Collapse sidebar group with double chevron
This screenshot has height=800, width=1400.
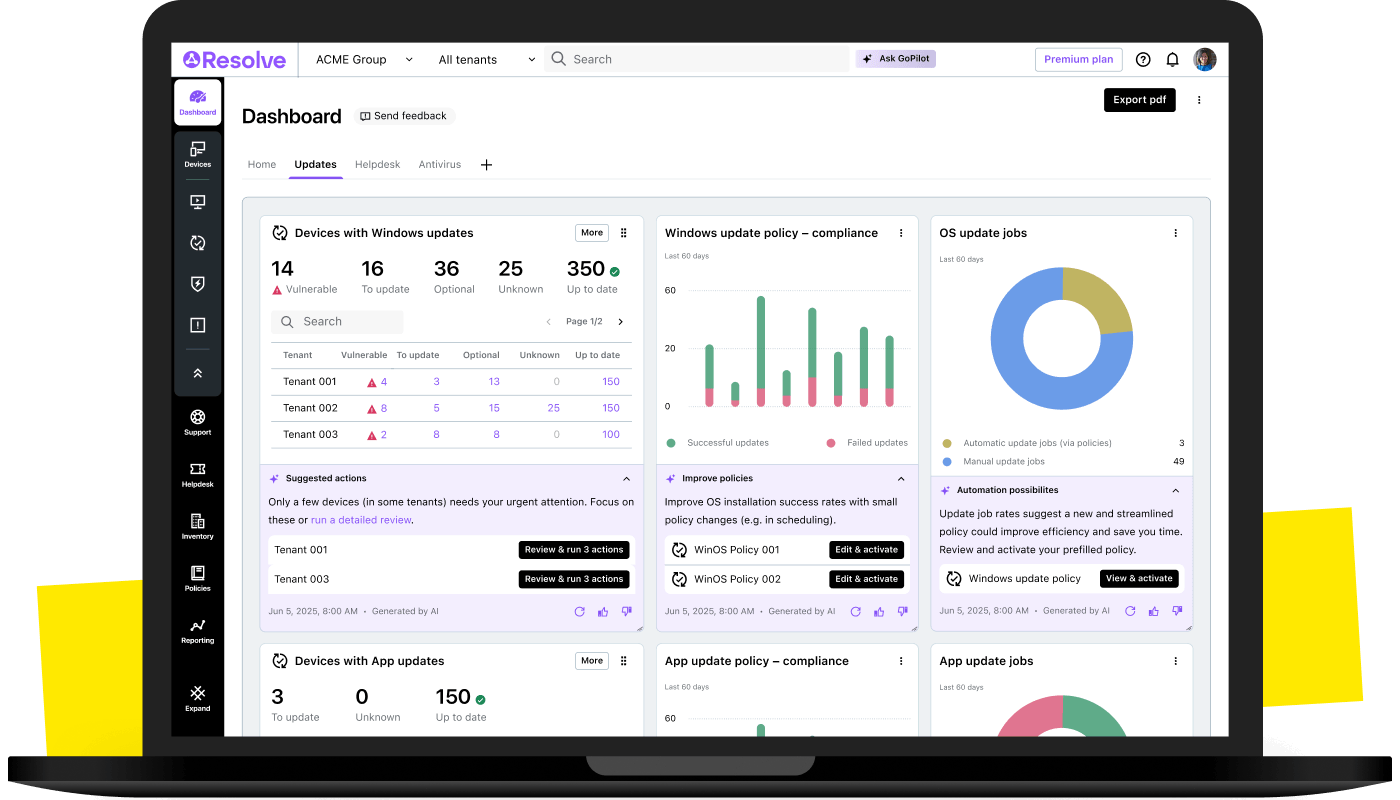tap(197, 373)
